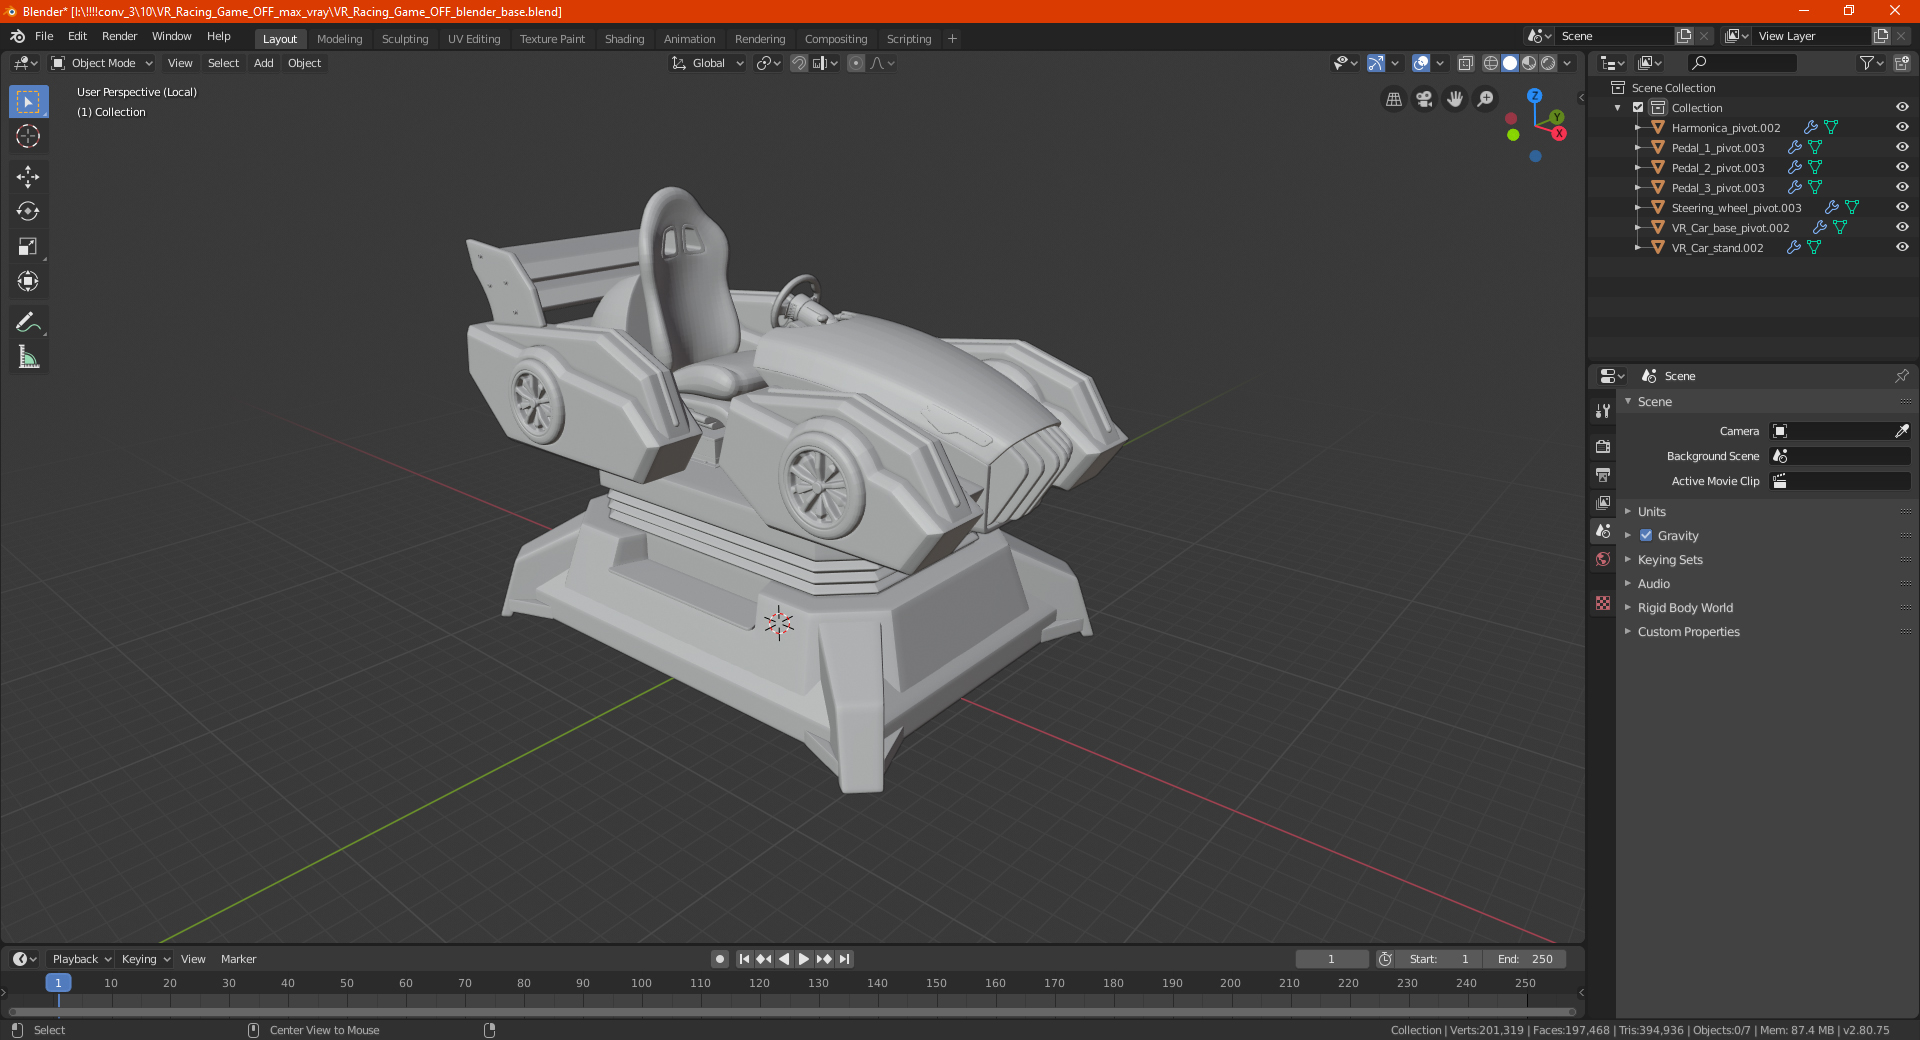Image resolution: width=1920 pixels, height=1040 pixels.
Task: Open the World properties tab
Action: 1603,559
